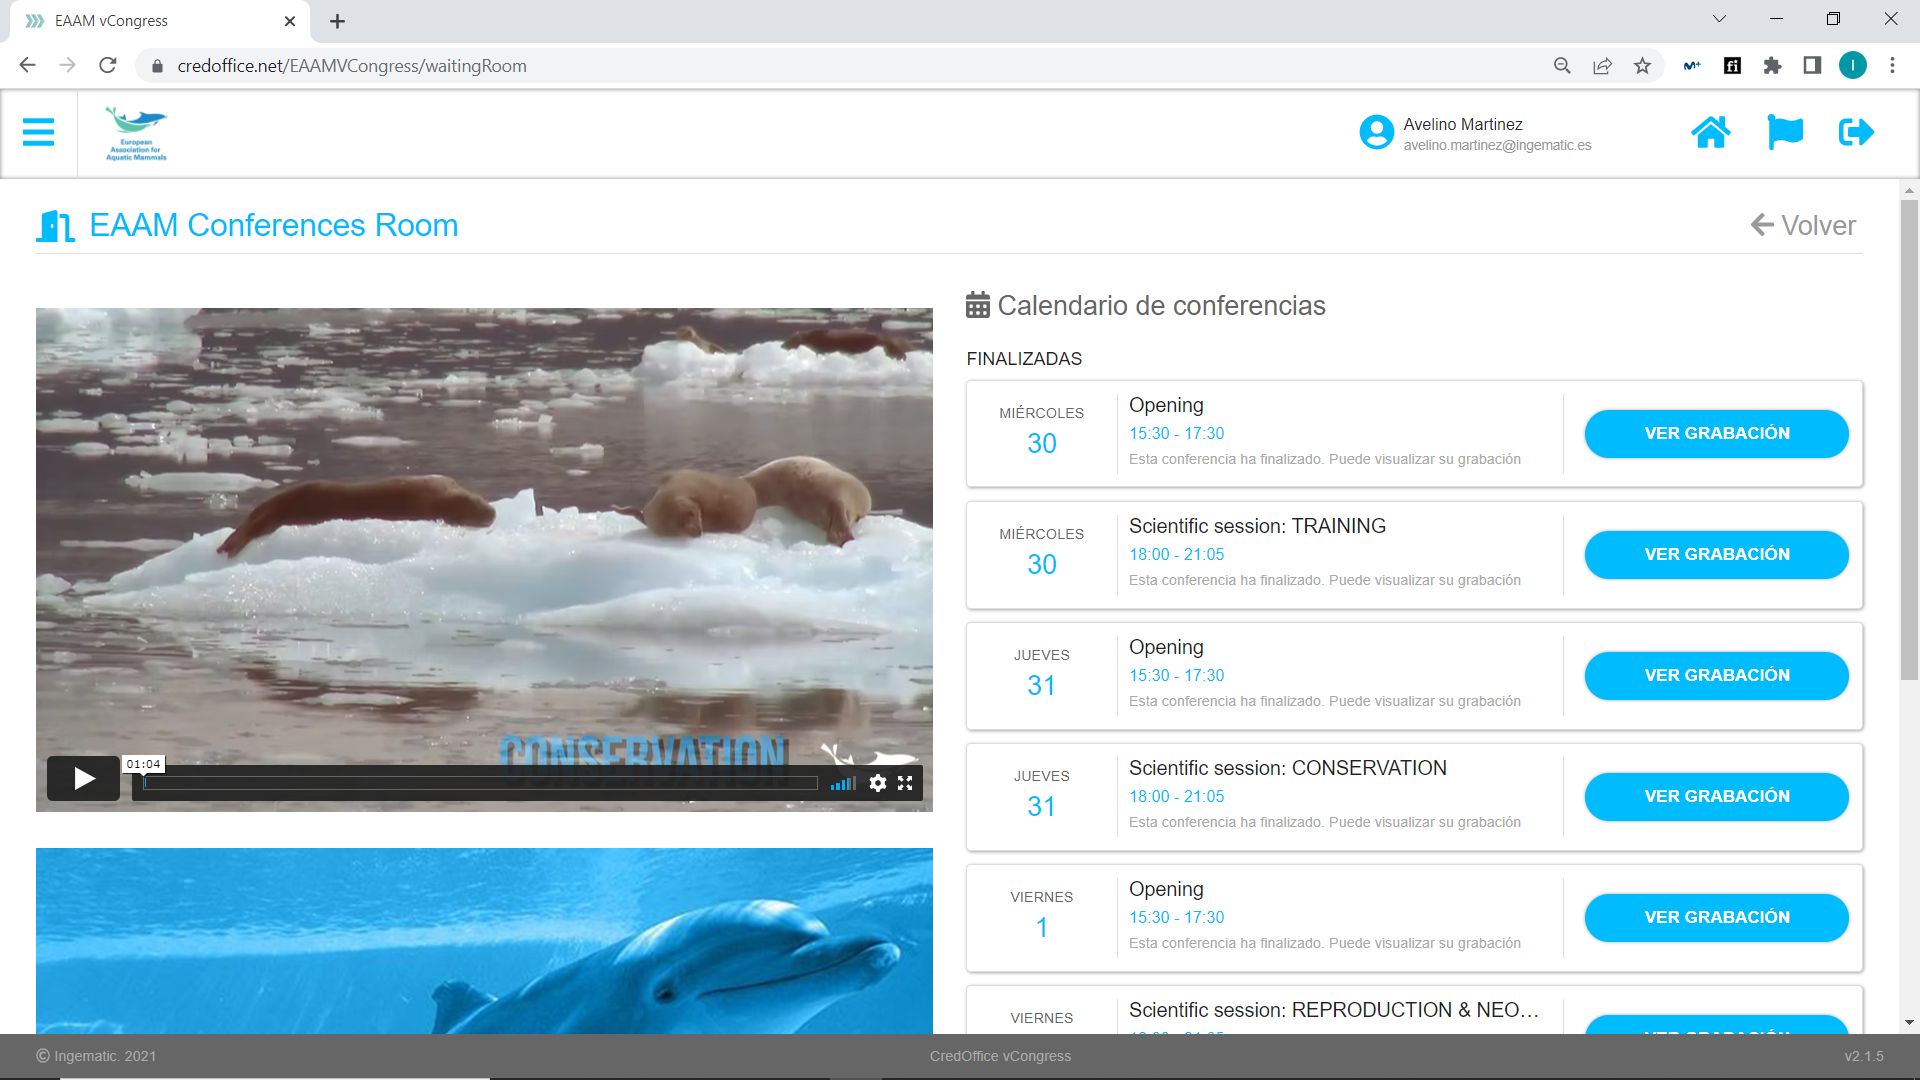1920x1080 pixels.
Task: Open the Chrome three-dot menu
Action: 1892,66
